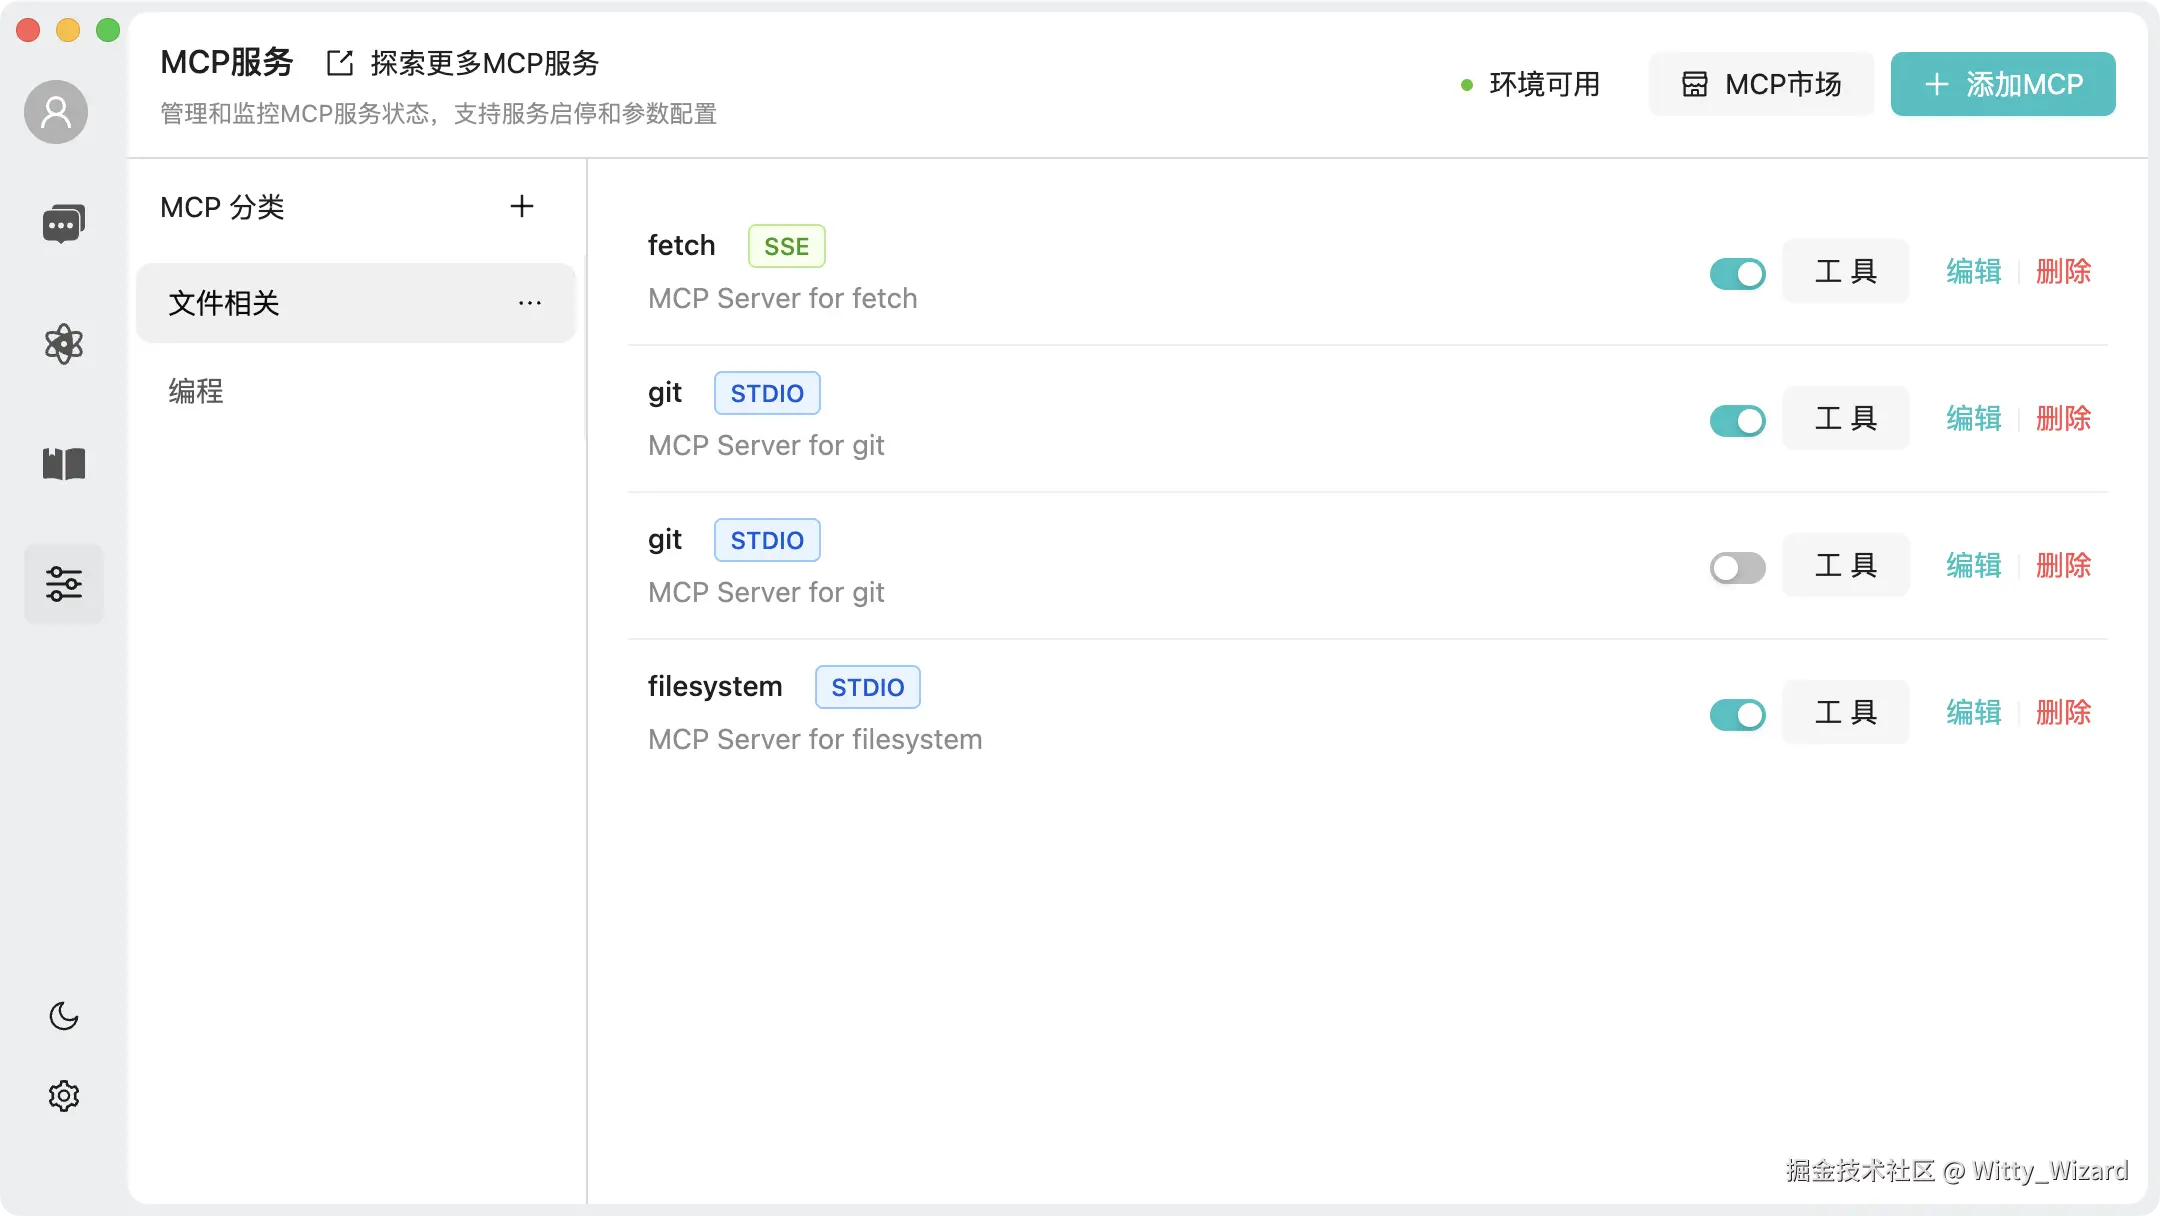Open 工具 list for fetch server
This screenshot has width=2160, height=1216.
(x=1845, y=272)
